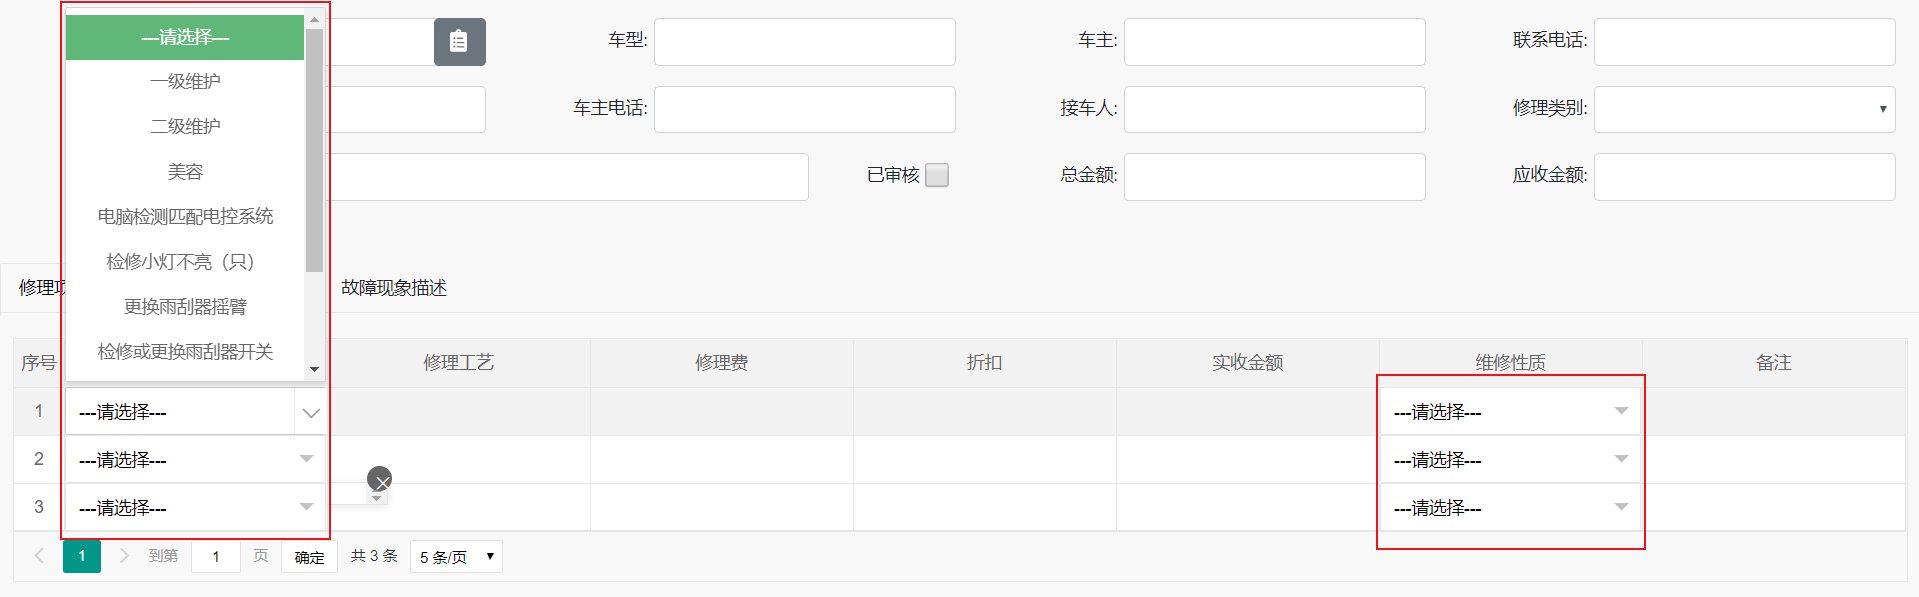
Task: Switch to 故障现象描述 tab
Action: point(394,288)
